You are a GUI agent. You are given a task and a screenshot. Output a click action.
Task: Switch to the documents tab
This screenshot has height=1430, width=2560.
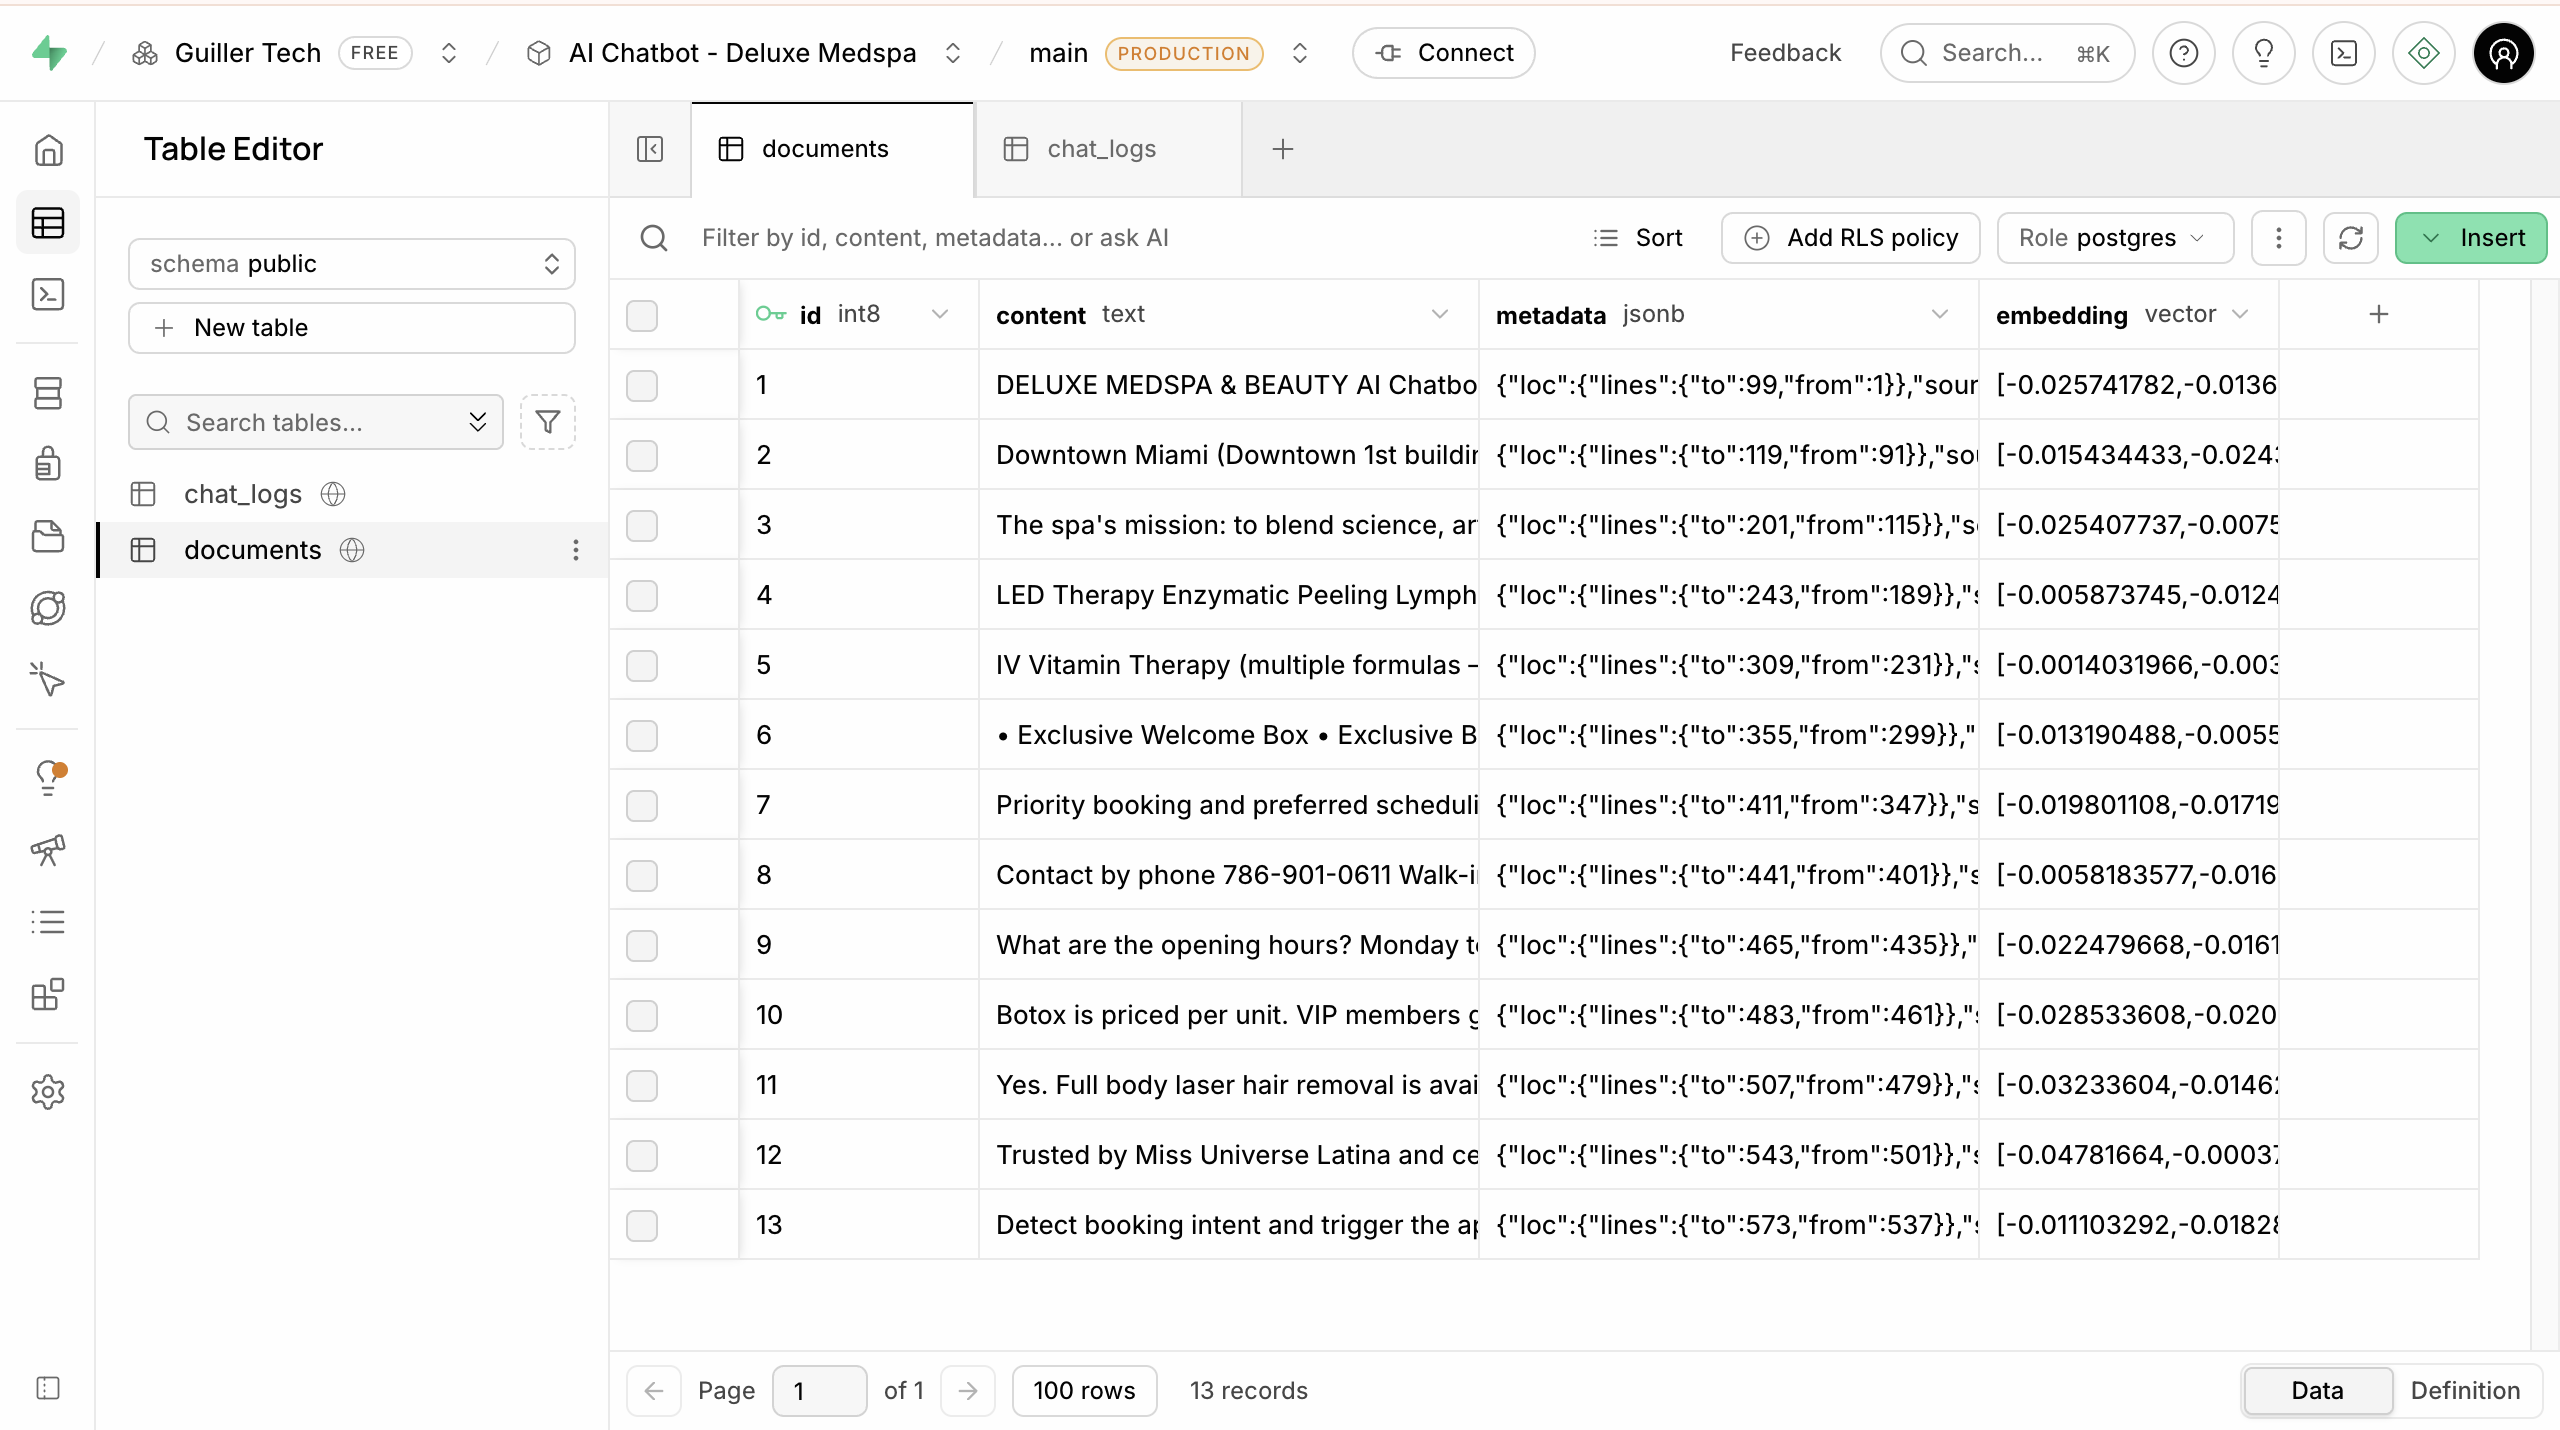pos(832,149)
